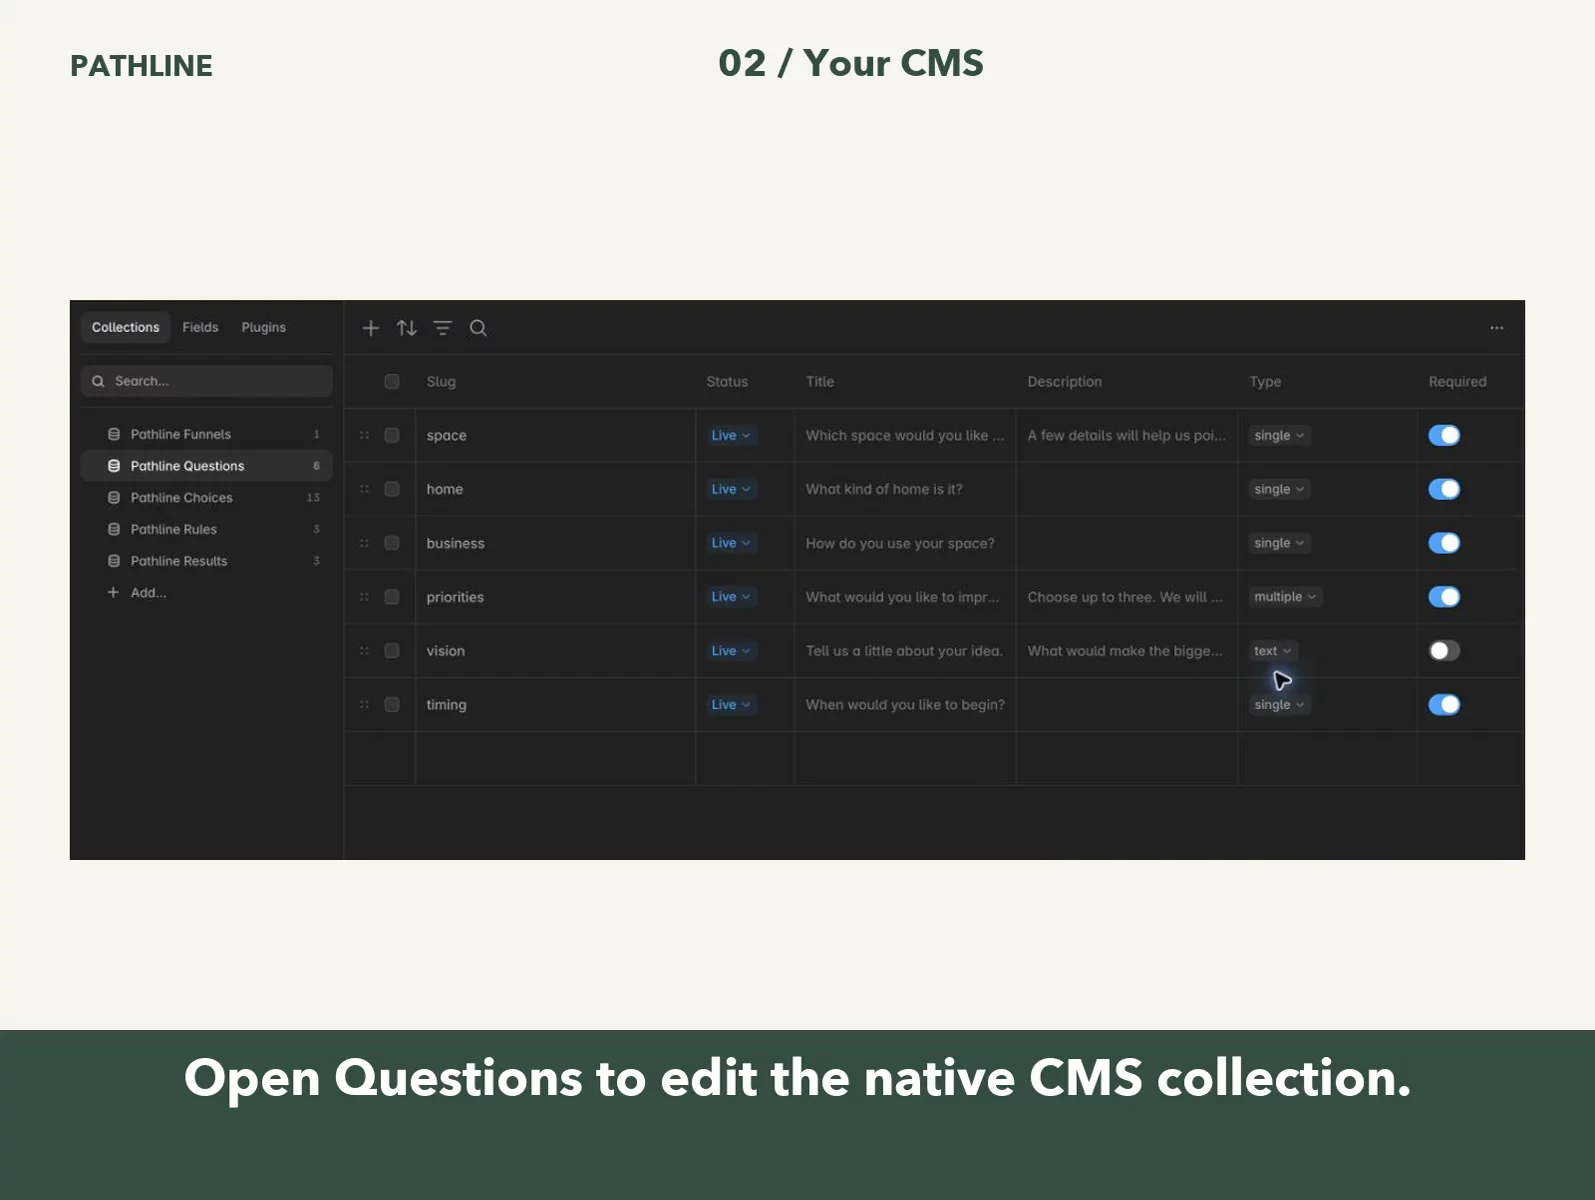Open the multiple type dropdown for priorities

(x=1285, y=597)
